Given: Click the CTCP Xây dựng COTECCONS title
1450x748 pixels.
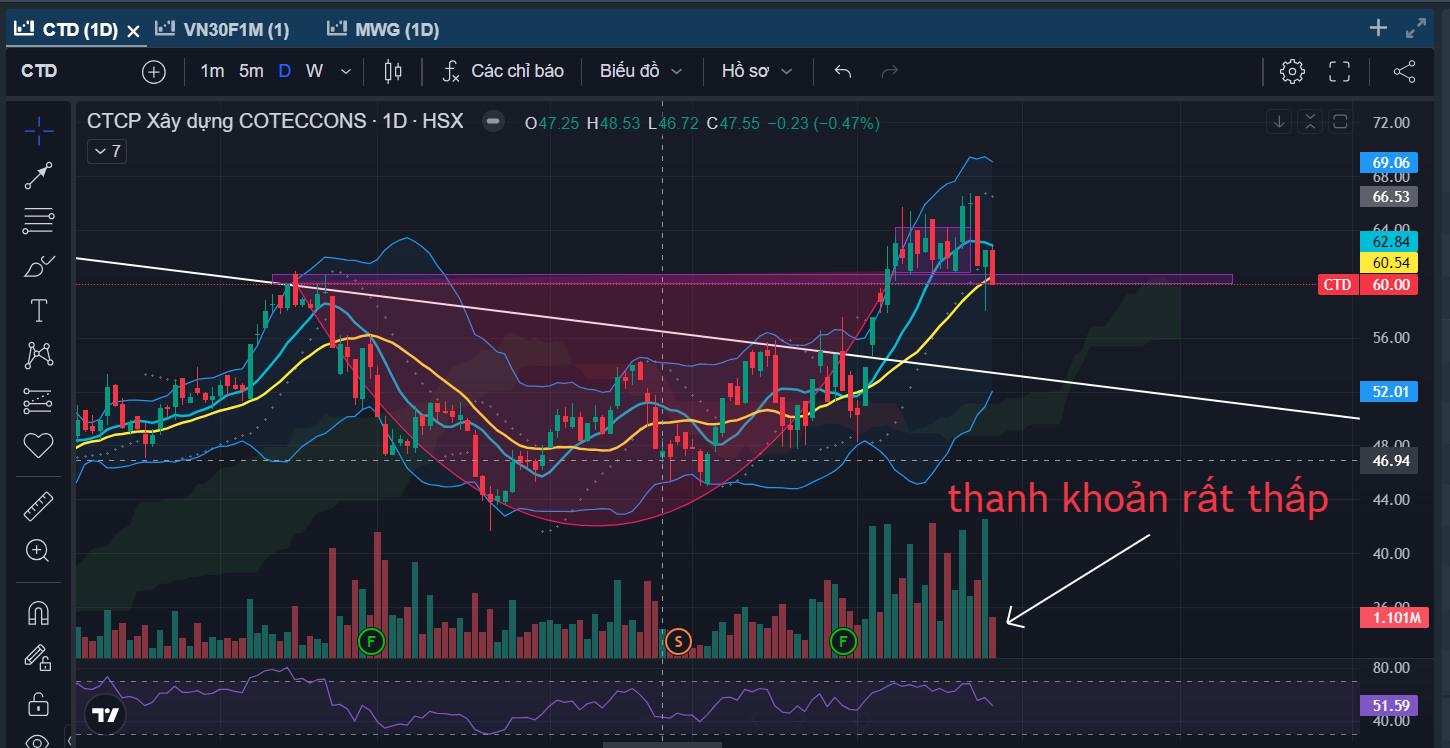Looking at the screenshot, I should pyautogui.click(x=227, y=121).
